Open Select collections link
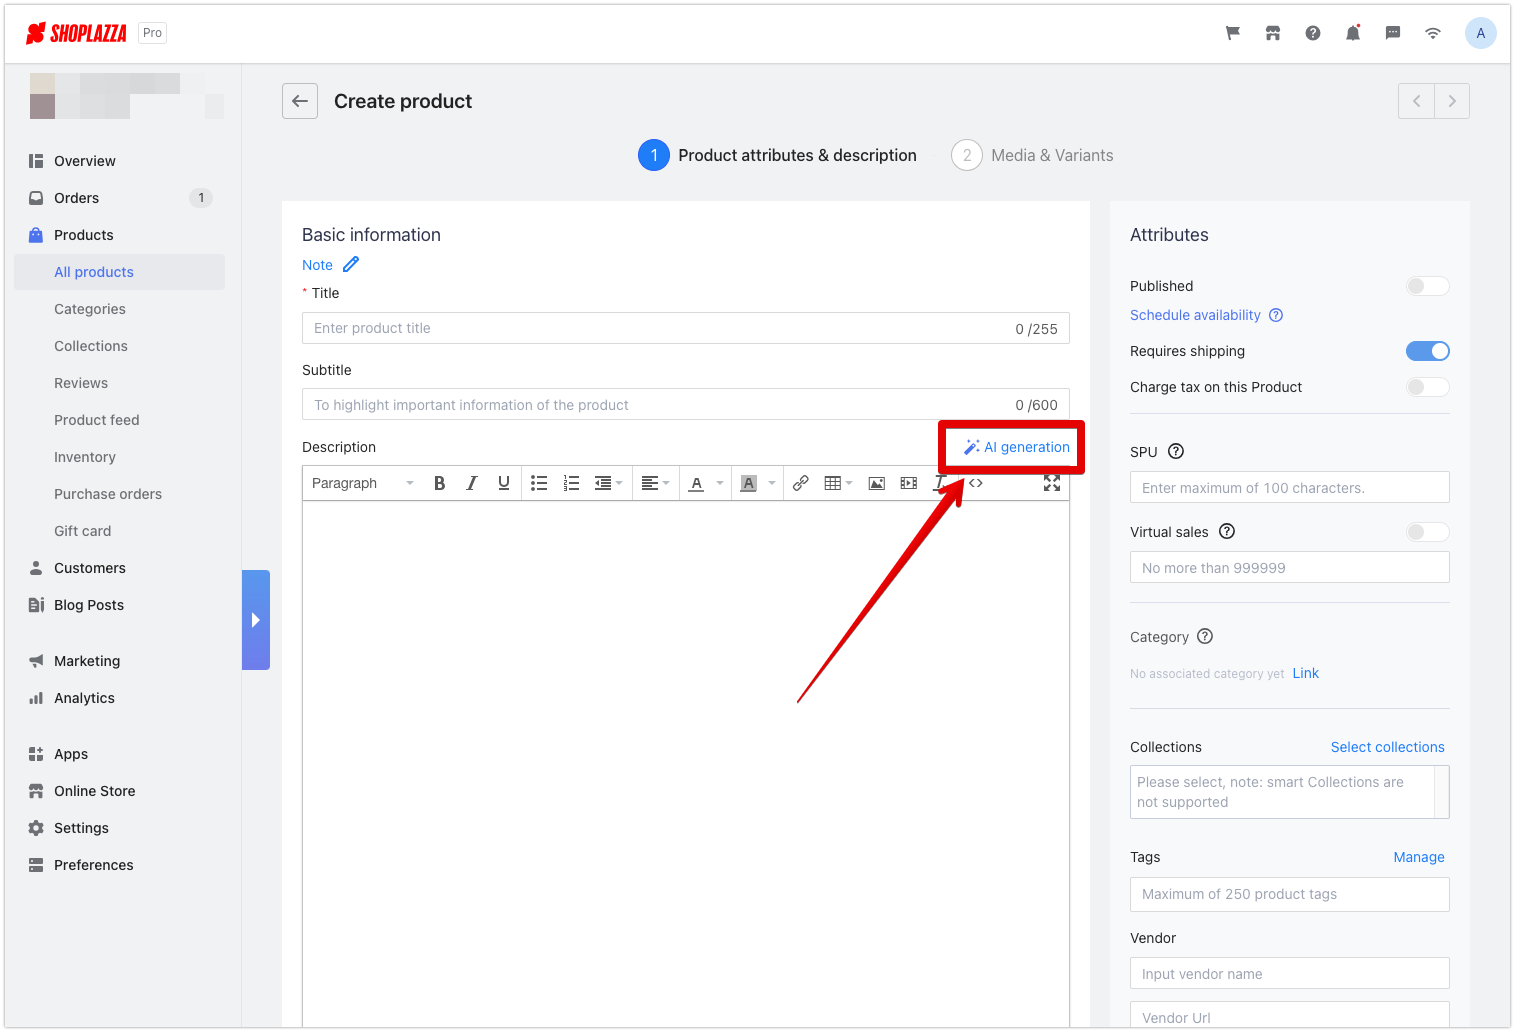The height and width of the screenshot is (1032, 1515). [1387, 747]
